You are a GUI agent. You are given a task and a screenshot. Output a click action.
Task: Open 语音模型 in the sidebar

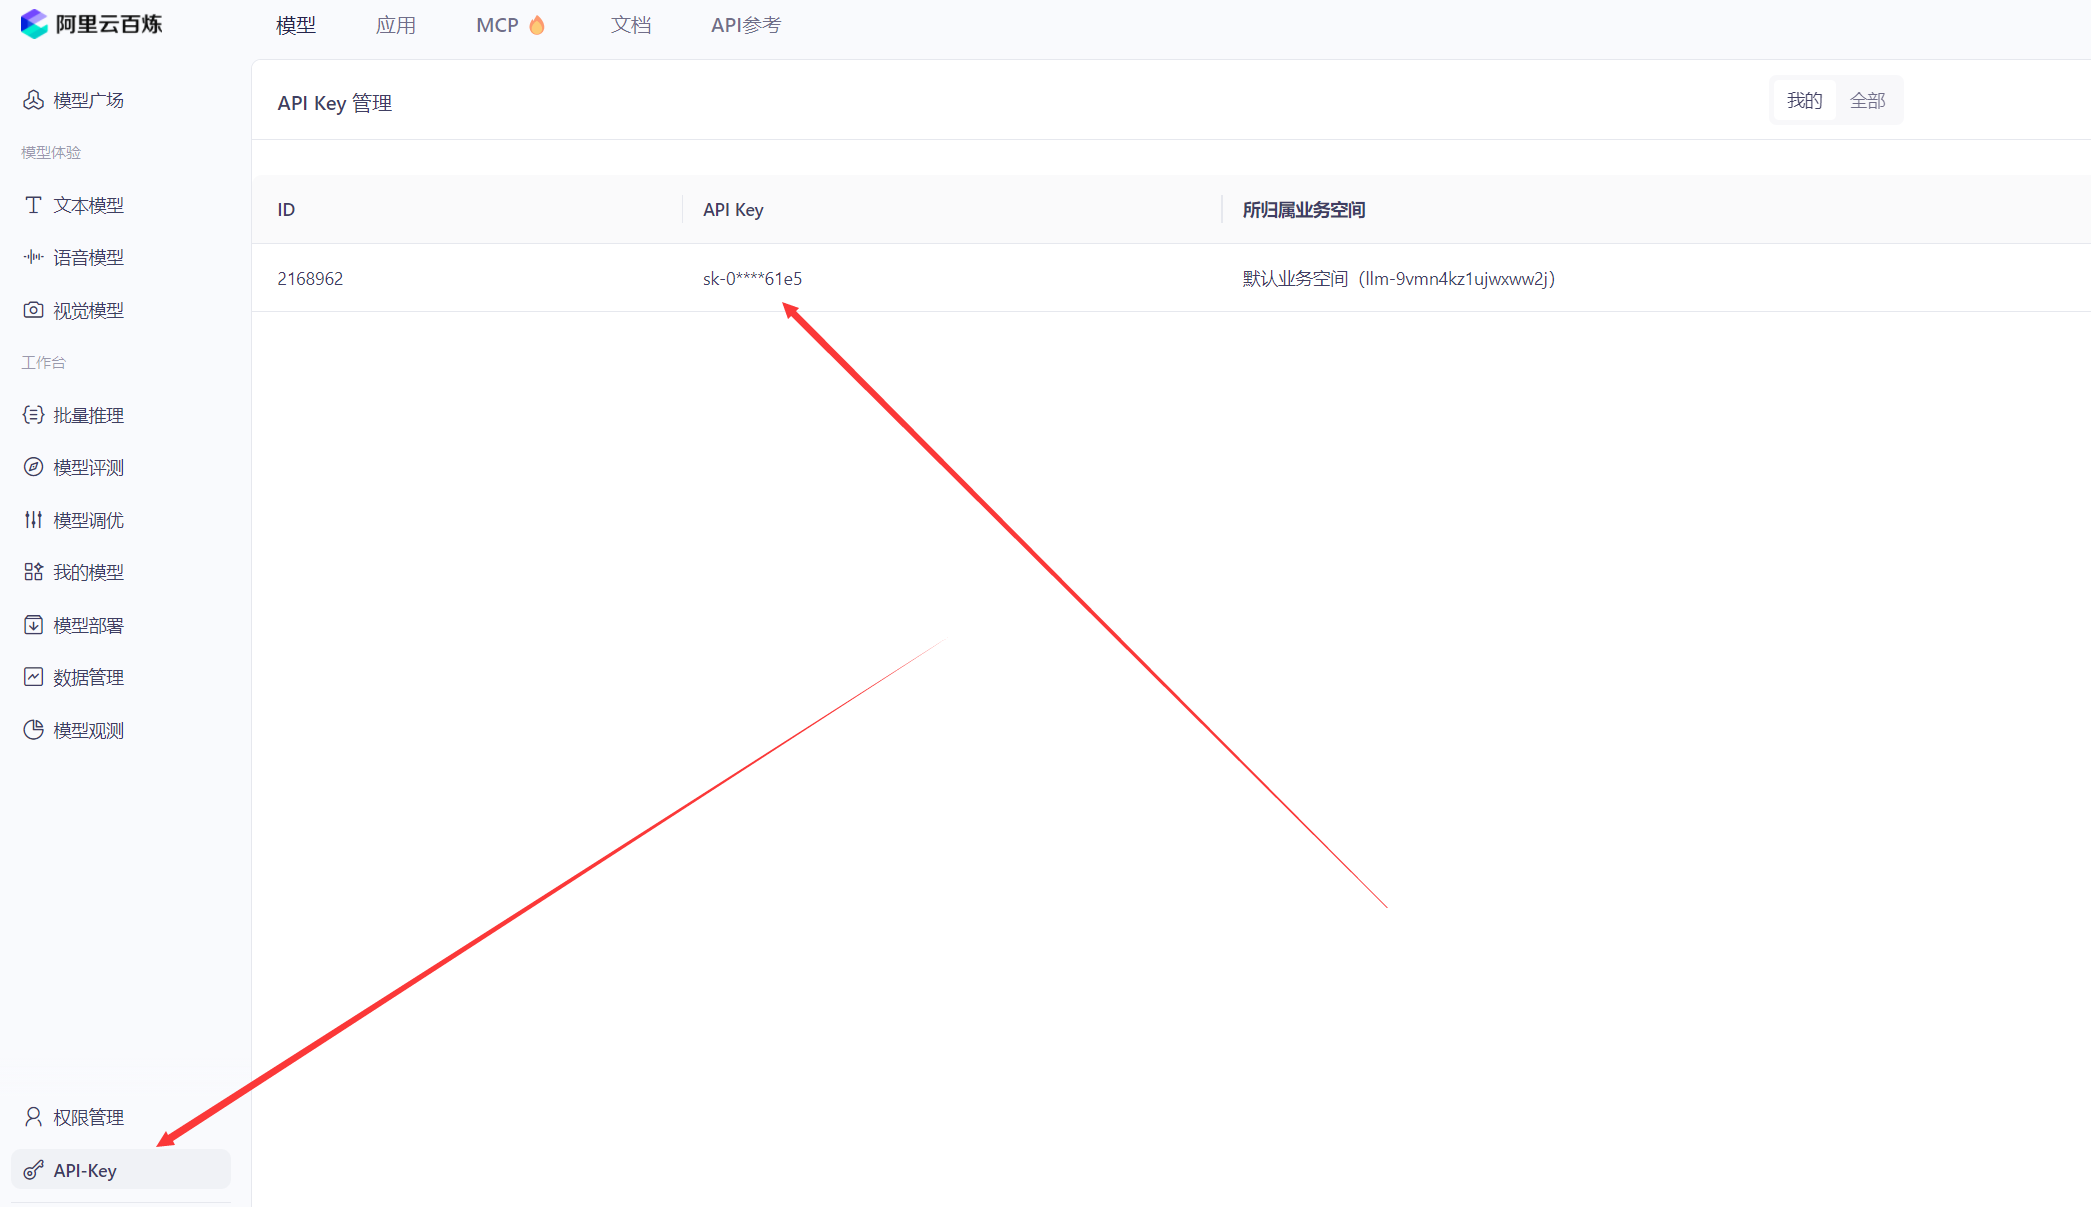88,257
